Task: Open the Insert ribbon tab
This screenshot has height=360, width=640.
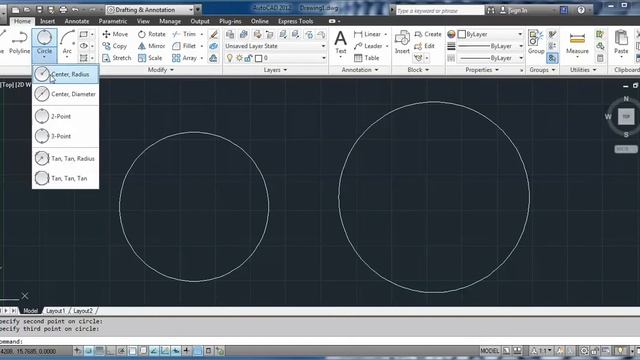Action: (47, 21)
